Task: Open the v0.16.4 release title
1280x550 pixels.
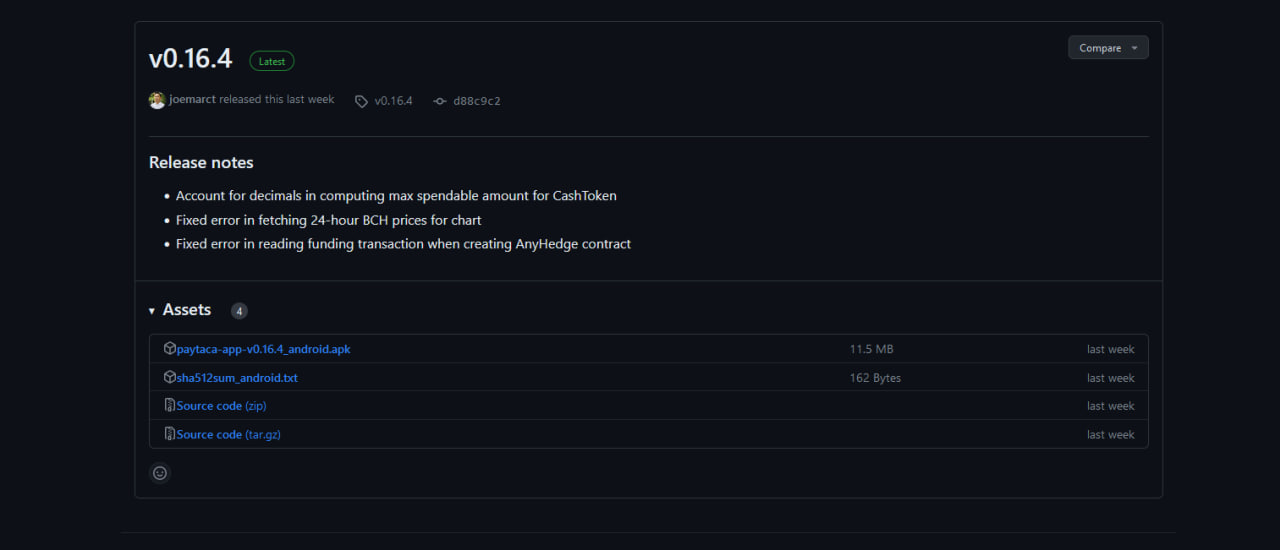Action: (190, 59)
